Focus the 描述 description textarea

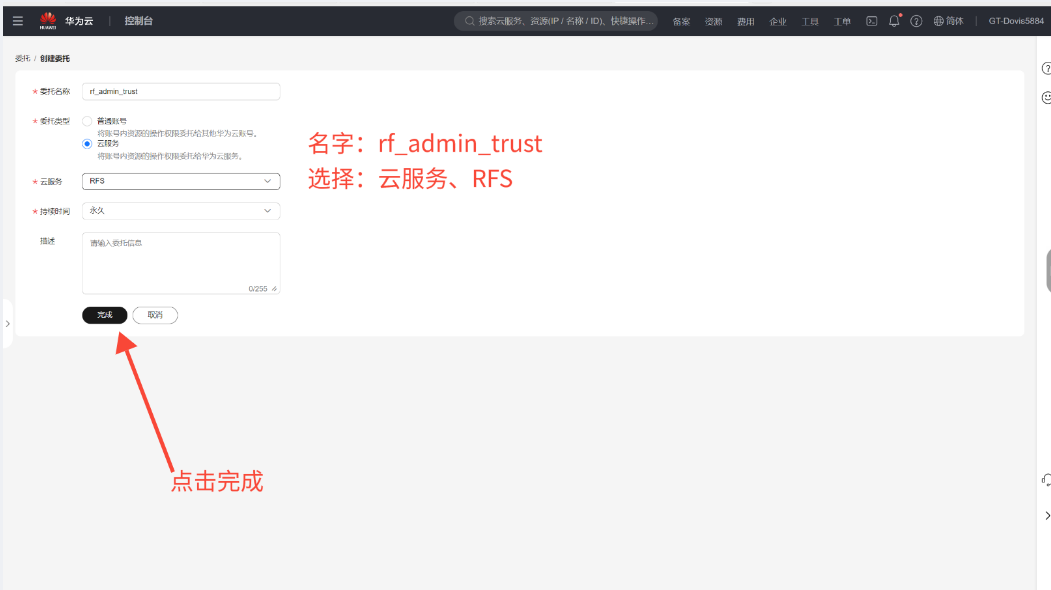tap(181, 262)
